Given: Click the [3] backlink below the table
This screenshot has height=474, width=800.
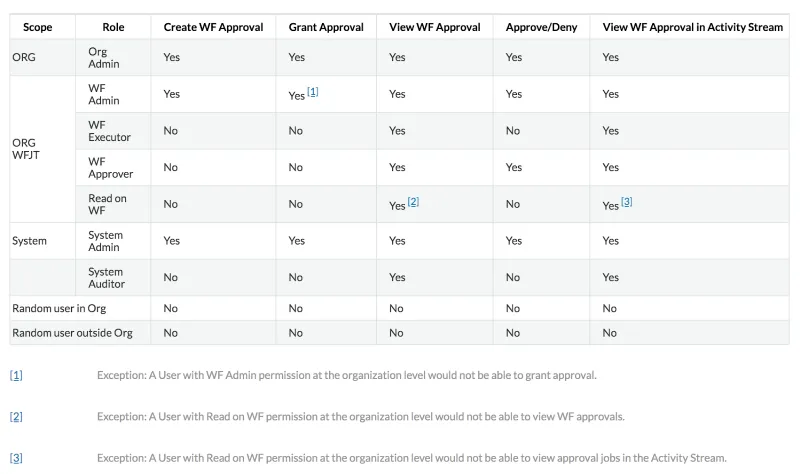Looking at the screenshot, I should point(16,457).
